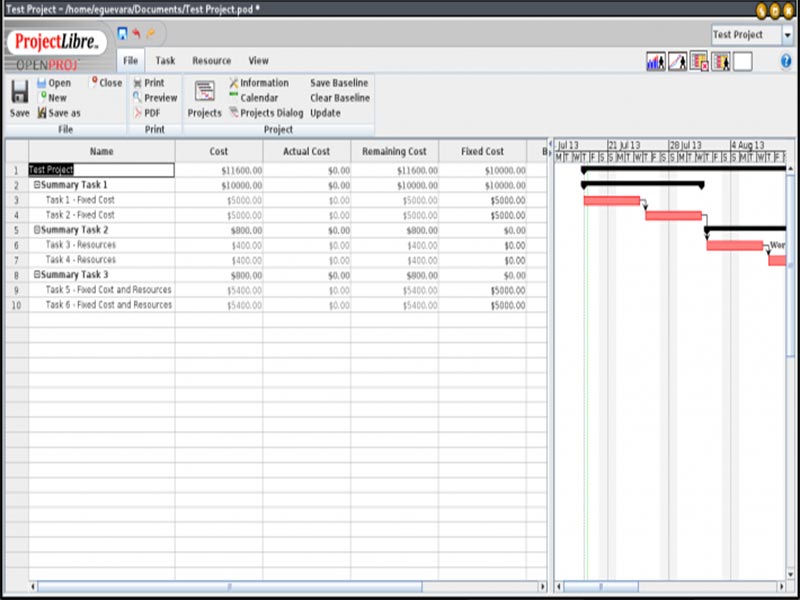The width and height of the screenshot is (800, 600).
Task: Open the Test Project selector dropdown
Action: [x=788, y=35]
